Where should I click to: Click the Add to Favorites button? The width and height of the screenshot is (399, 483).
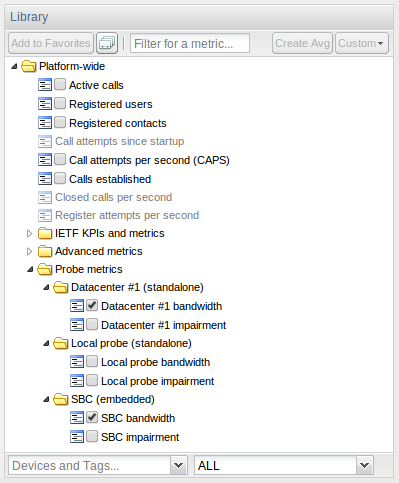click(51, 43)
